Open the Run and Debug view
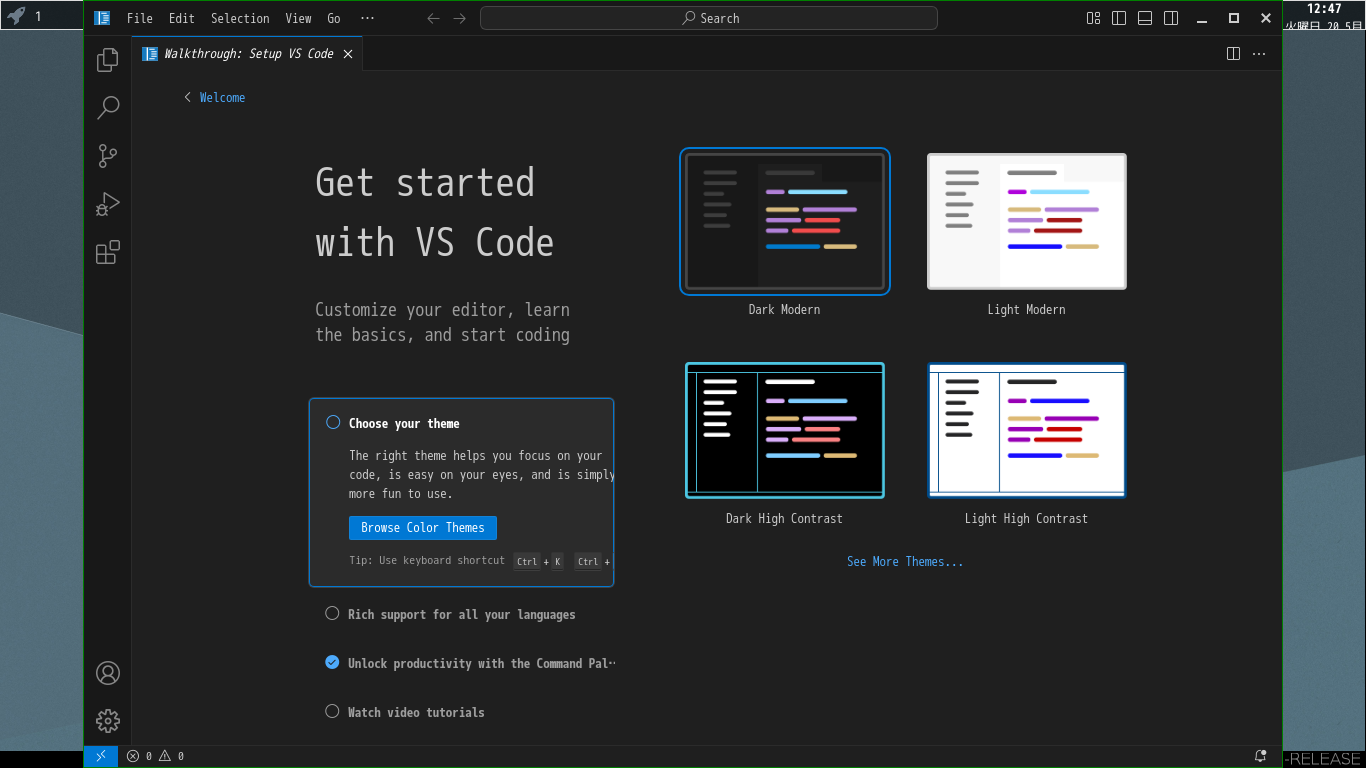1366x768 pixels. coord(108,204)
